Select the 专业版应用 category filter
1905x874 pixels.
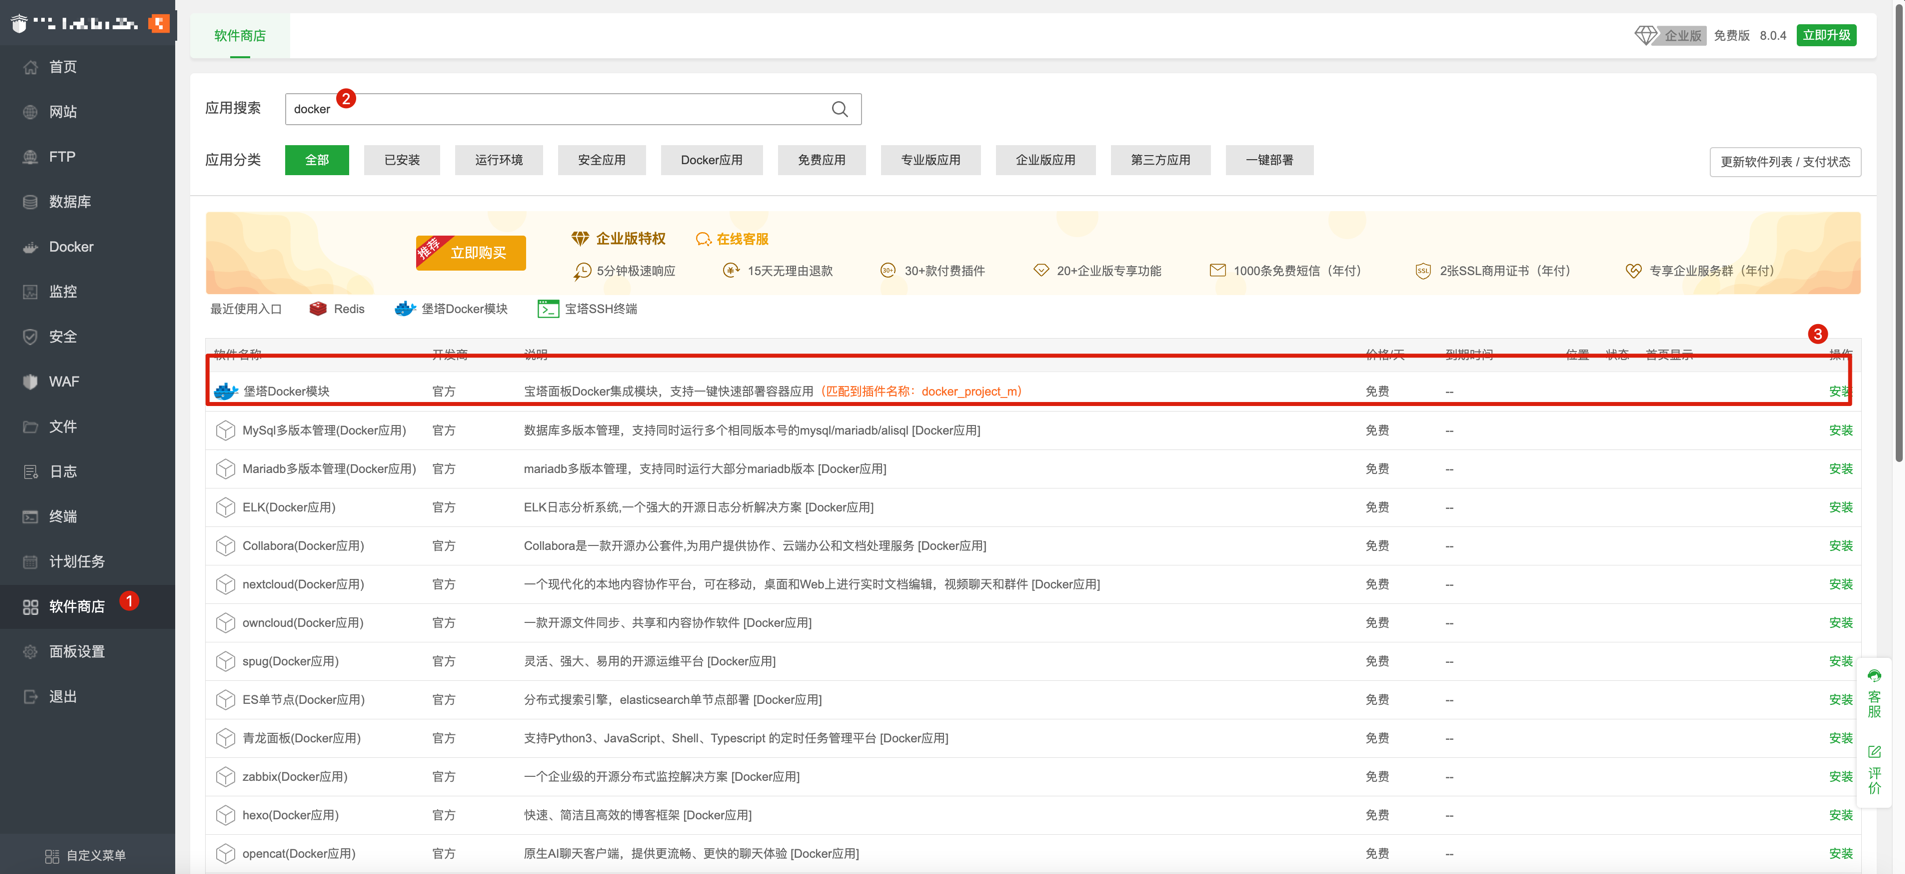(x=931, y=160)
